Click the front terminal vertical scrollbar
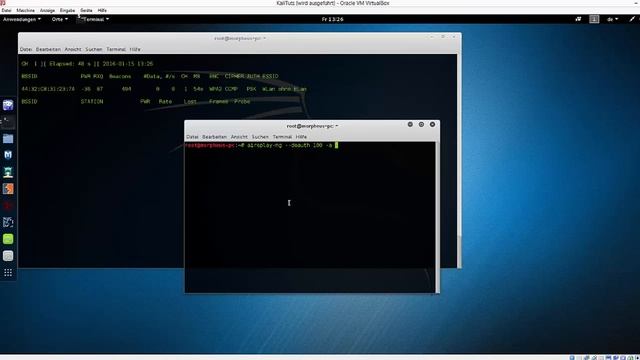640x360 pixels. click(x=438, y=217)
